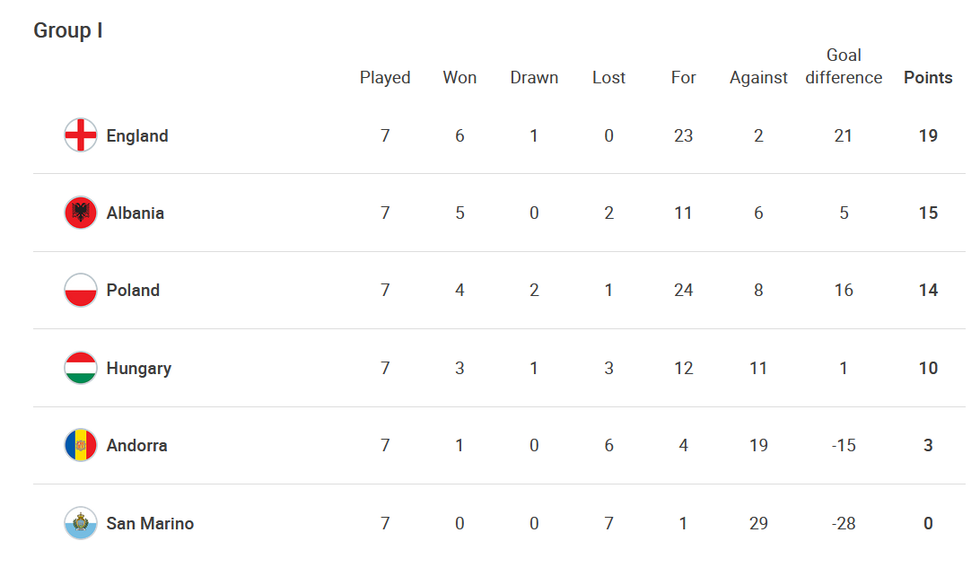Click the Group I heading
Image resolution: width=980 pixels, height=575 pixels.
coord(68,30)
